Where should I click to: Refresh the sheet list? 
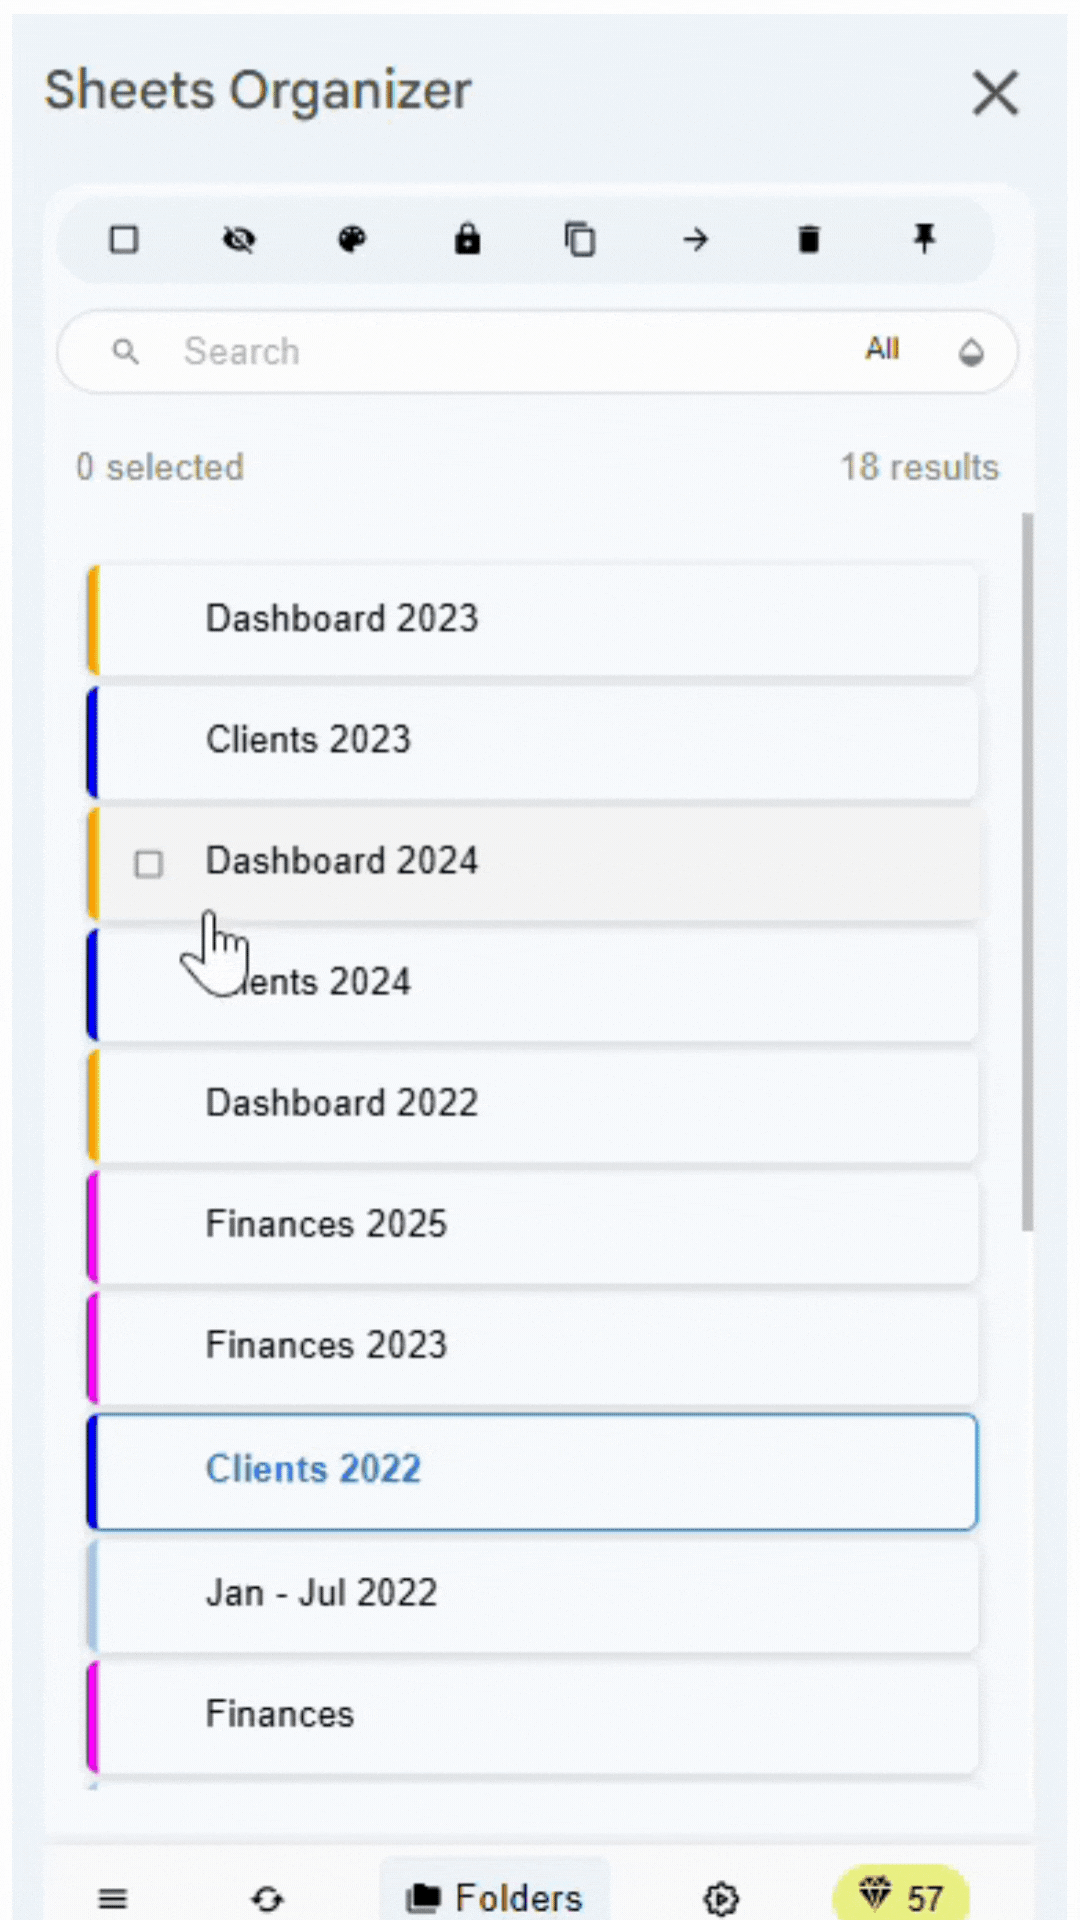[x=266, y=1898]
